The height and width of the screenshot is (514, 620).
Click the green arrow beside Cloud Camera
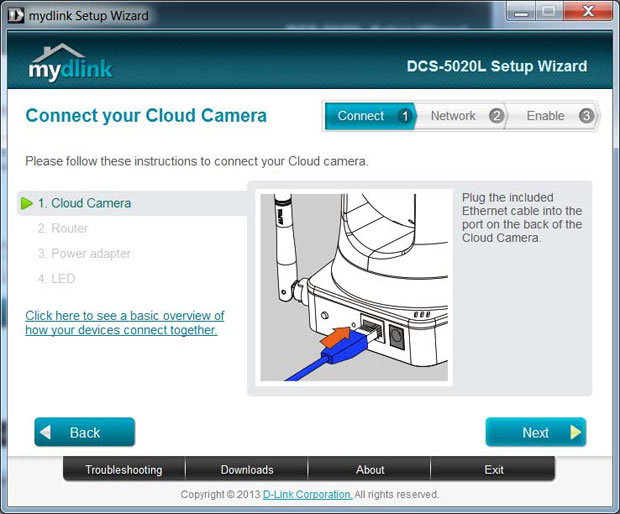26,203
